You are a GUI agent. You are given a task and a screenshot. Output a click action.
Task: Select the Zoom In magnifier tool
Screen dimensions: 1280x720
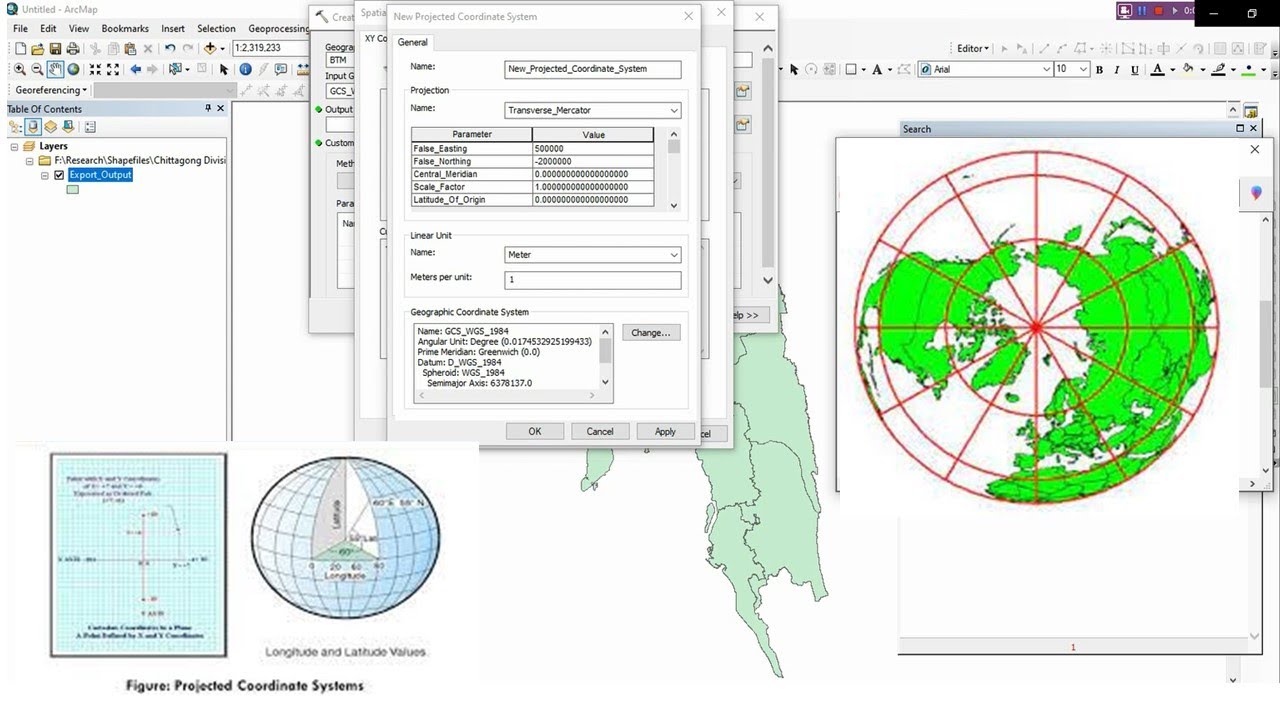[x=20, y=69]
